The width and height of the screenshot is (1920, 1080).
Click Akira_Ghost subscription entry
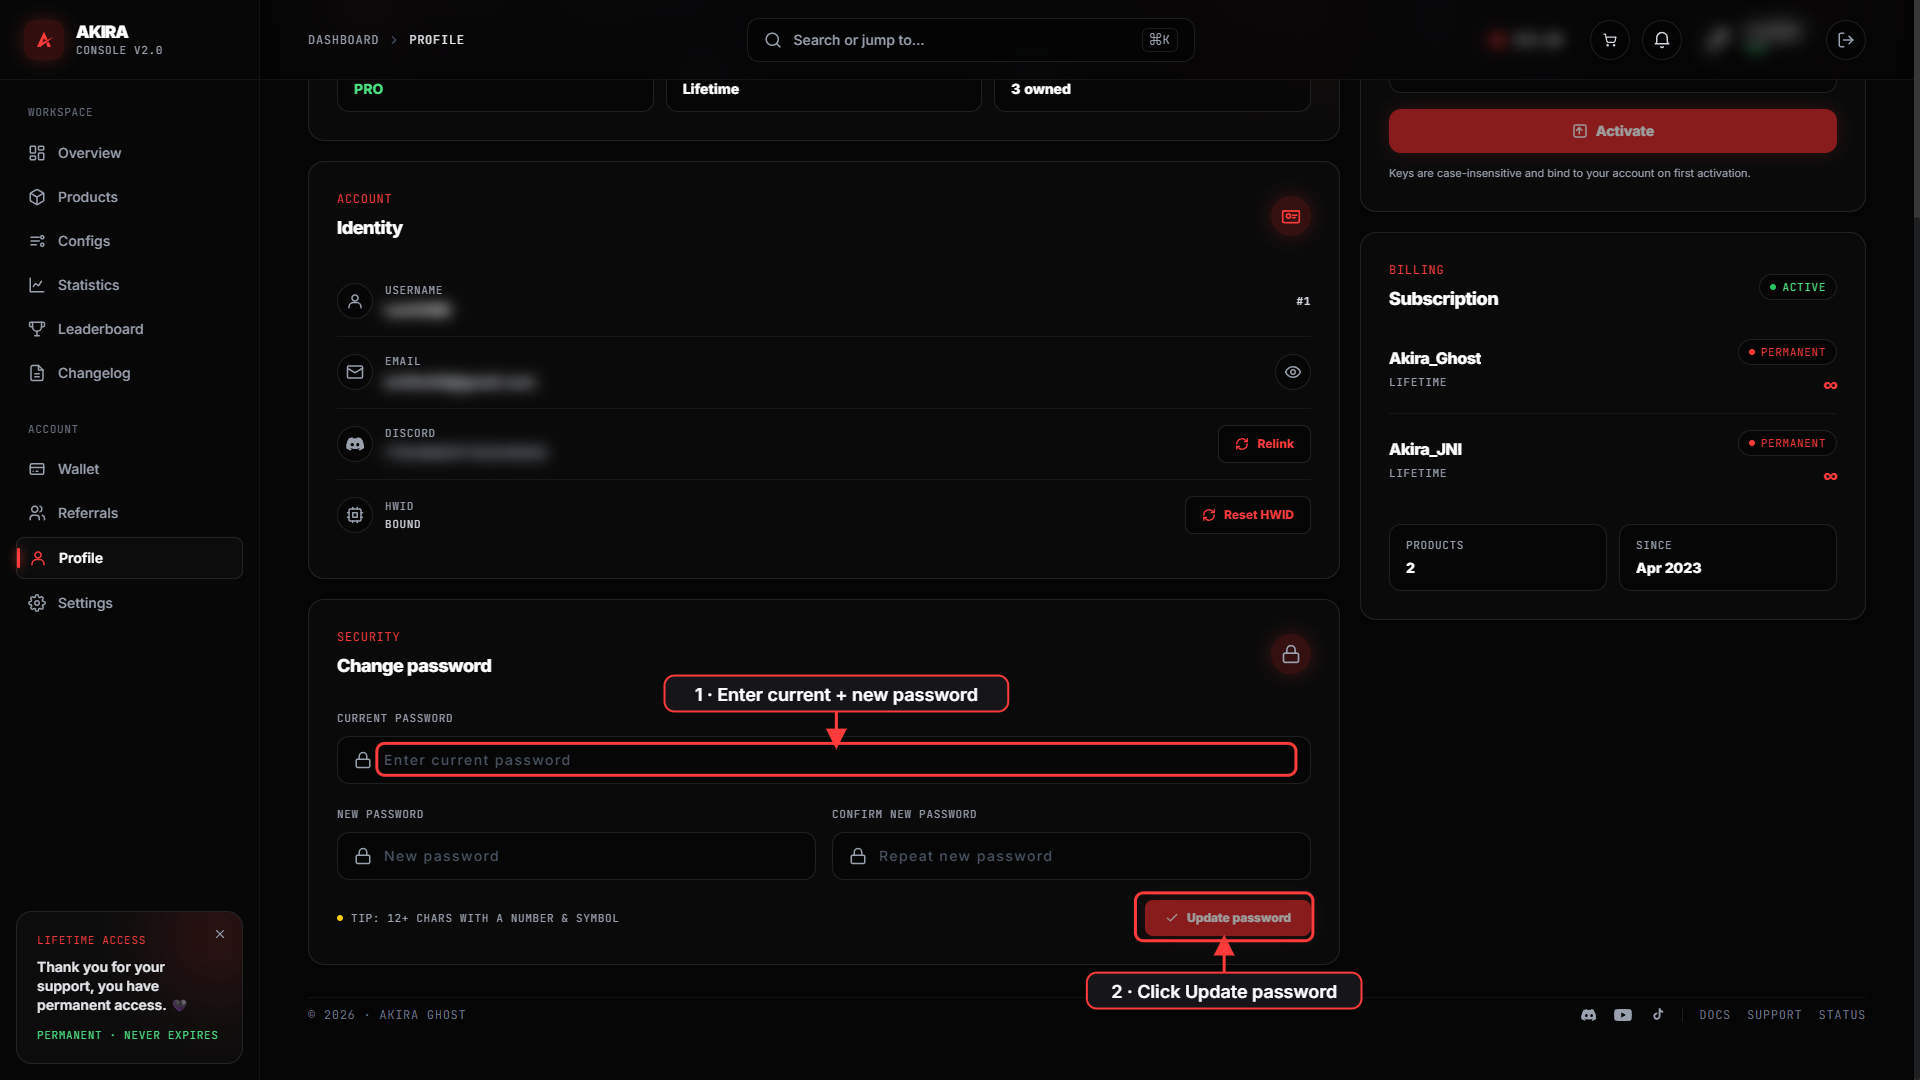[x=1612, y=368]
